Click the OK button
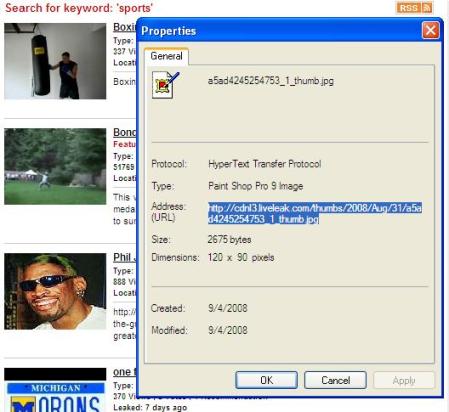Viewport: 449px width, 412px height. [266, 380]
